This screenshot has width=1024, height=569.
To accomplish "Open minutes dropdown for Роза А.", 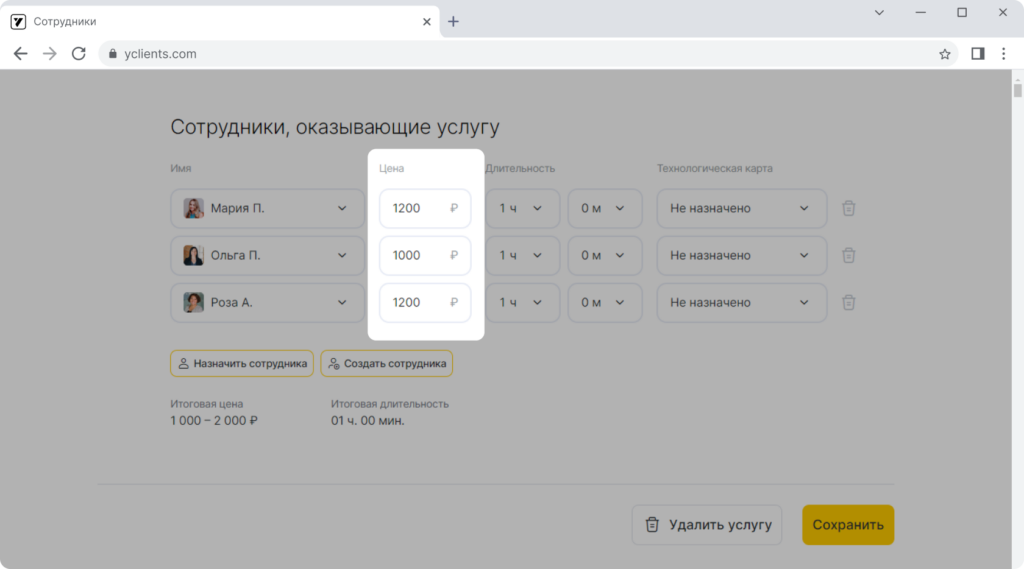I will pos(605,302).
